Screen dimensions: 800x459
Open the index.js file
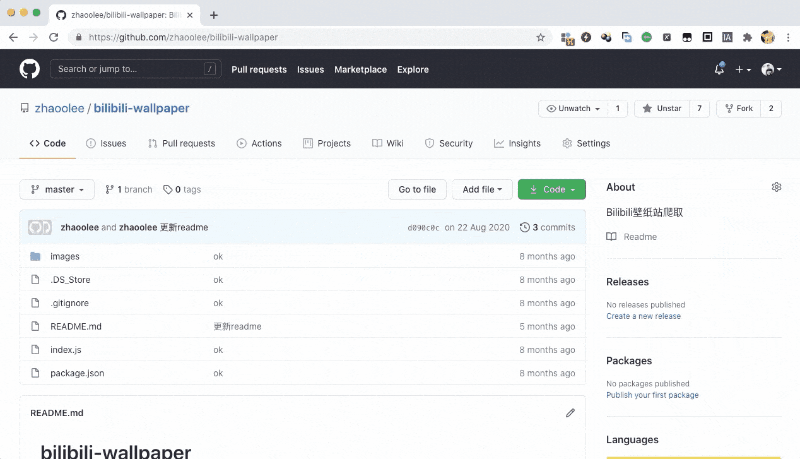pos(65,350)
